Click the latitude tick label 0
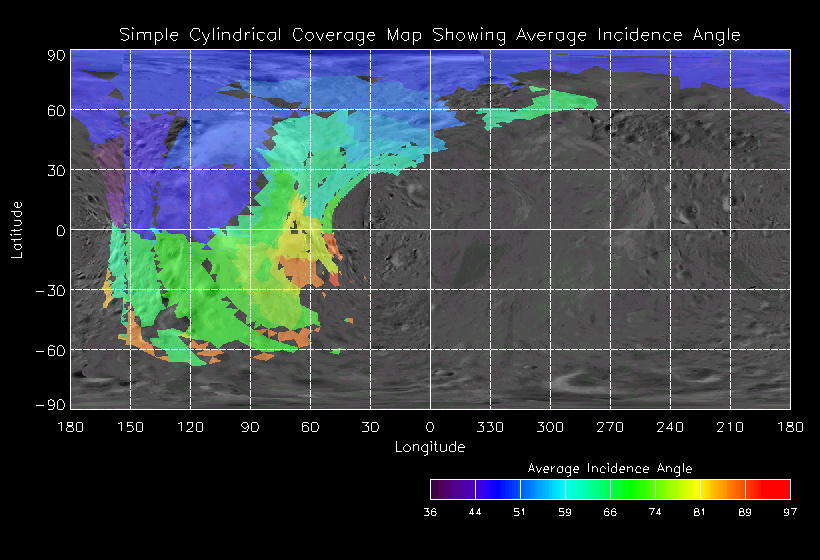This screenshot has width=820, height=560. click(61, 231)
